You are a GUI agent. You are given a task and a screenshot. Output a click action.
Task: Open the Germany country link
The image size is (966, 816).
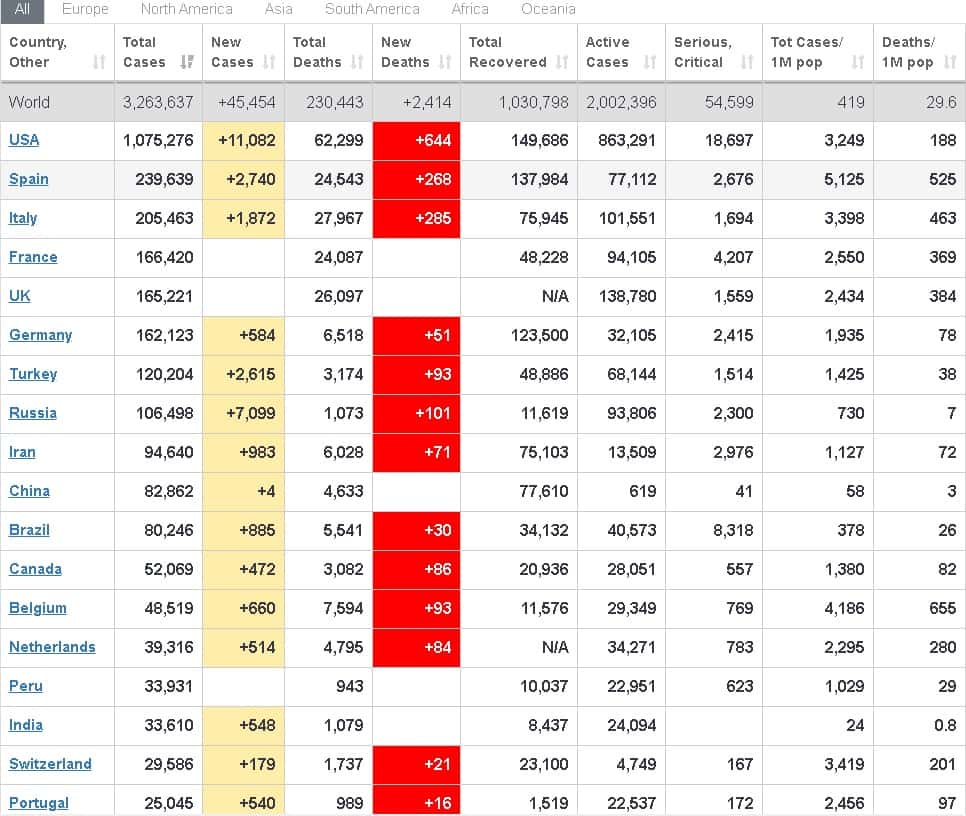(x=40, y=335)
